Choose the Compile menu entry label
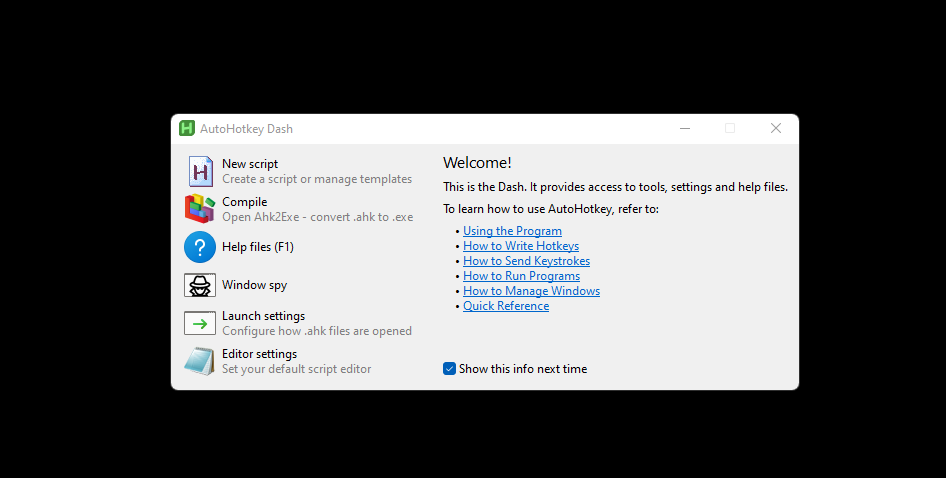This screenshot has width=946, height=478. coord(245,202)
